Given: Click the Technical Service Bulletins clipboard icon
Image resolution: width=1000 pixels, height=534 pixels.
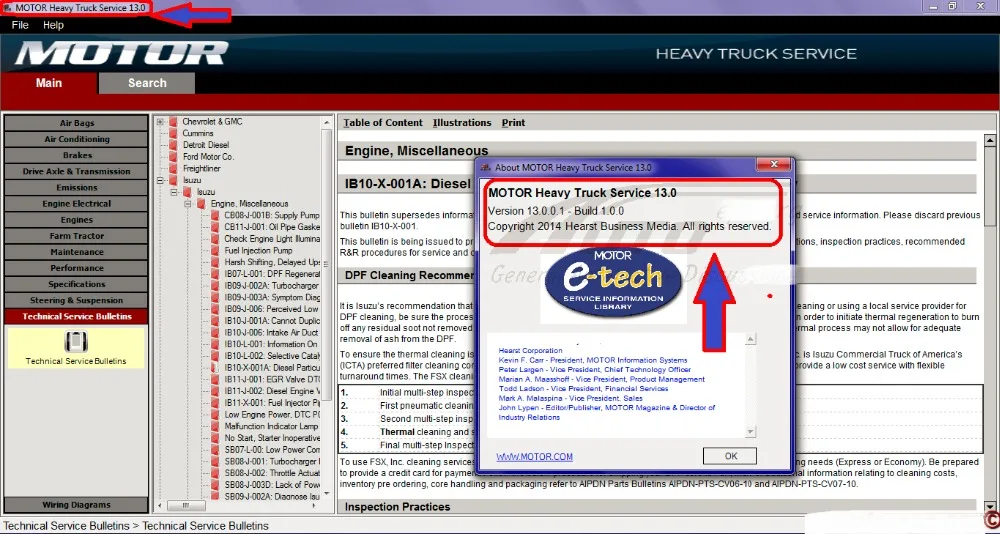Looking at the screenshot, I should tap(76, 341).
